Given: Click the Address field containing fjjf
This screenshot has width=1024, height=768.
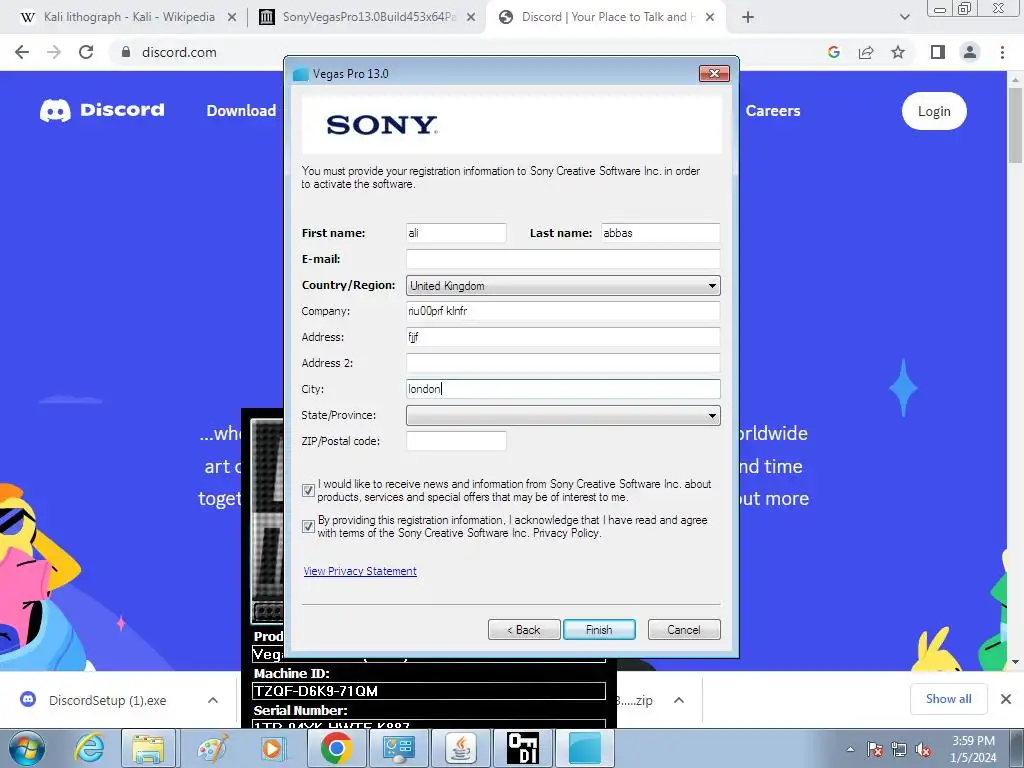Looking at the screenshot, I should pyautogui.click(x=563, y=337).
